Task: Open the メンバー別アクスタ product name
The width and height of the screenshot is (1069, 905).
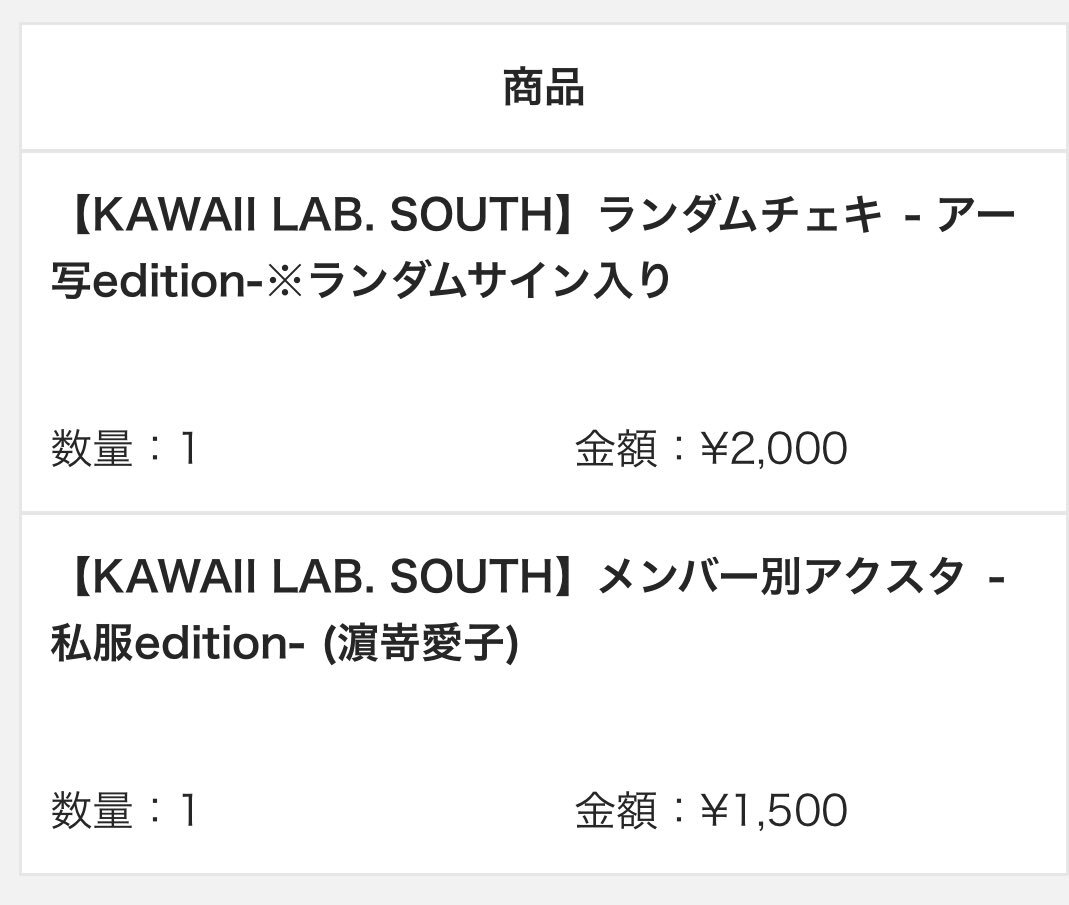Action: coord(780,578)
